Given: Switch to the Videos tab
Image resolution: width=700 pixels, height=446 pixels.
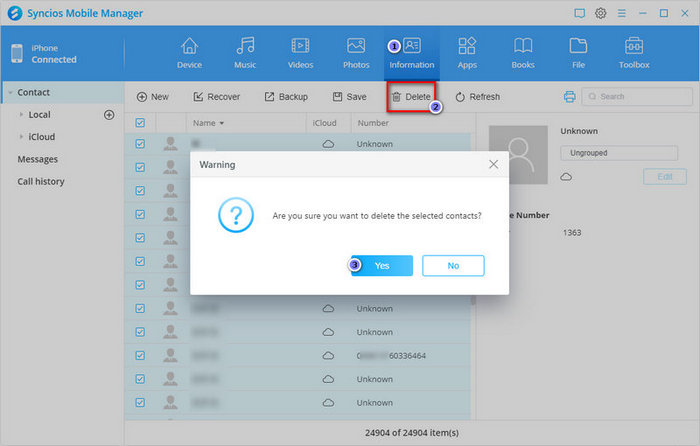Looking at the screenshot, I should [x=300, y=53].
